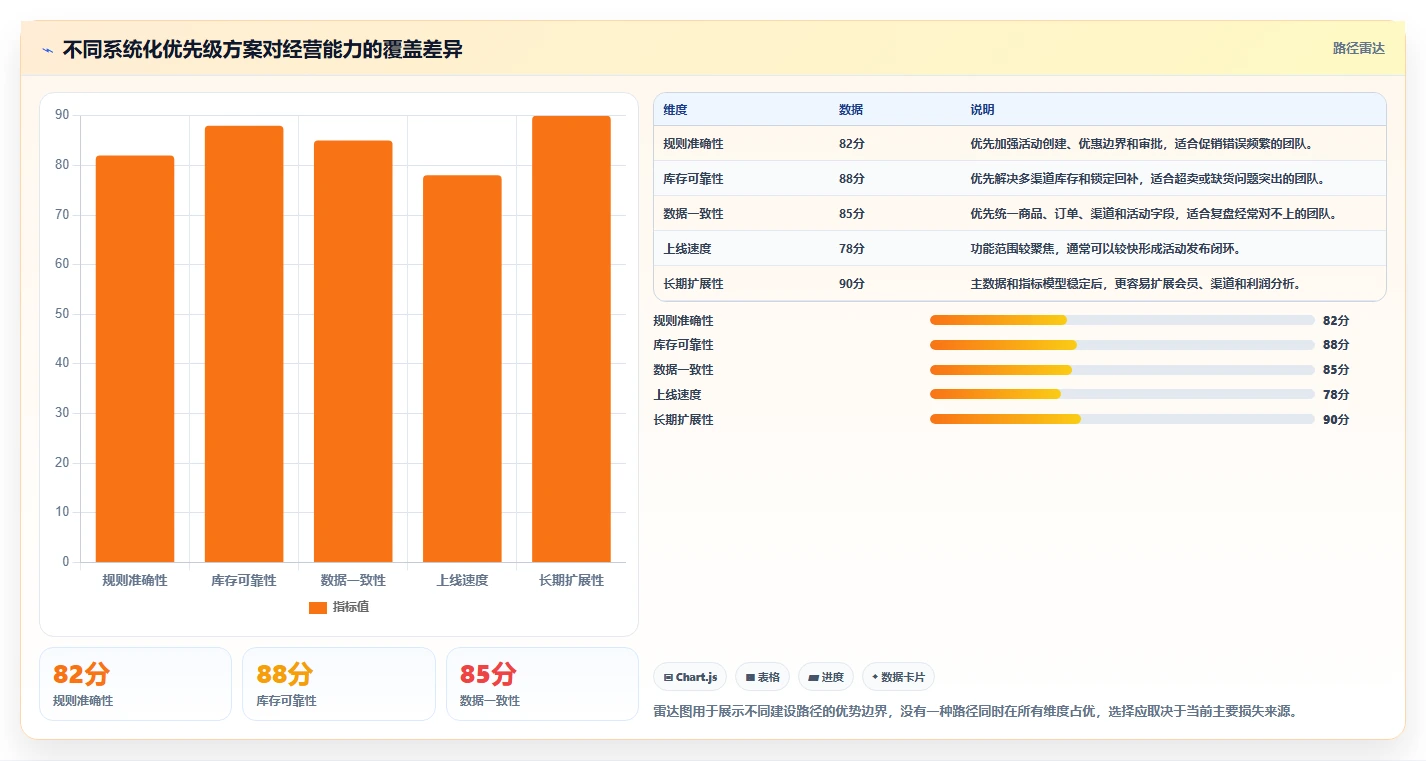Screen dimensions: 1426x761
Task: Click the 长期扩展性 x-axis label
Action: tap(571, 580)
